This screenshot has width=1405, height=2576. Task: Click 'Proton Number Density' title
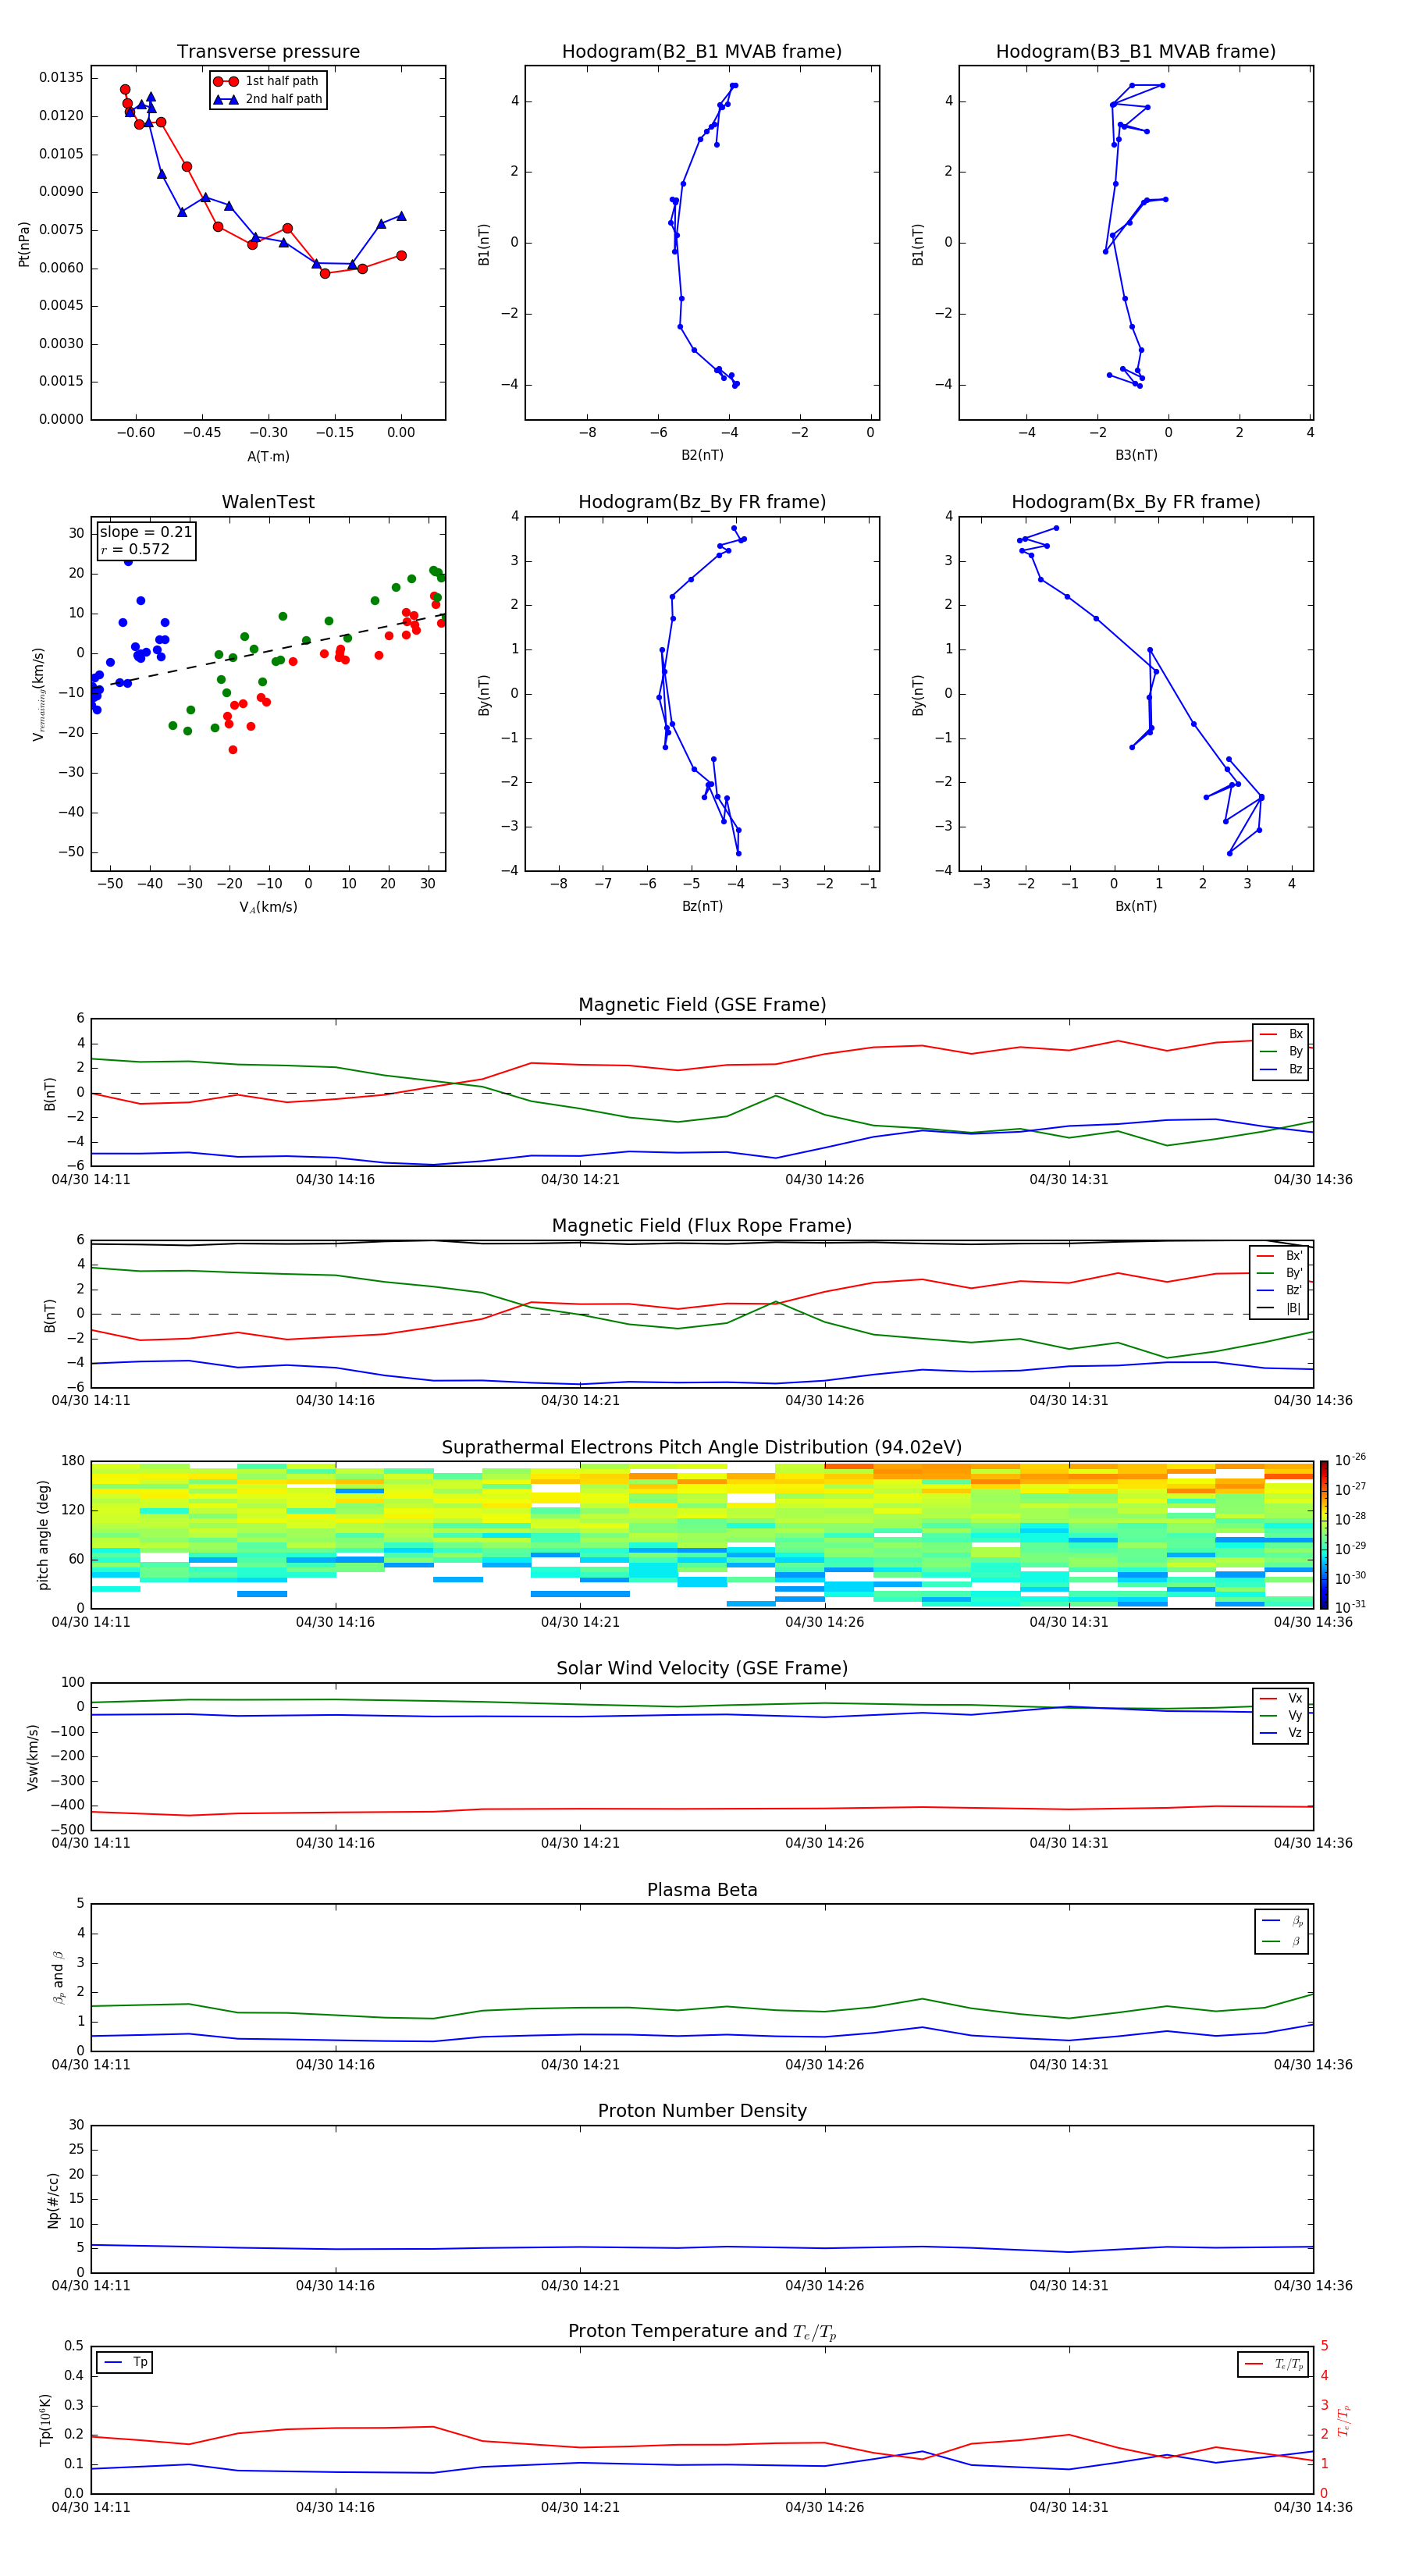pos(702,2111)
